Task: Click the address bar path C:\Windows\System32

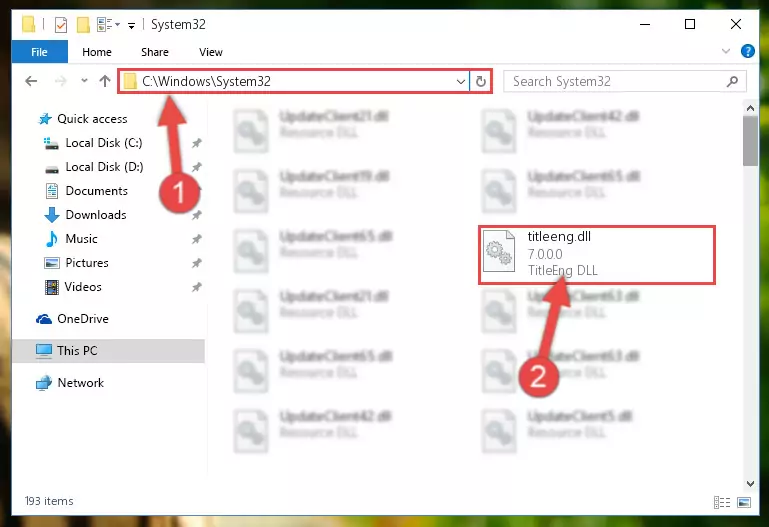Action: click(x=206, y=81)
